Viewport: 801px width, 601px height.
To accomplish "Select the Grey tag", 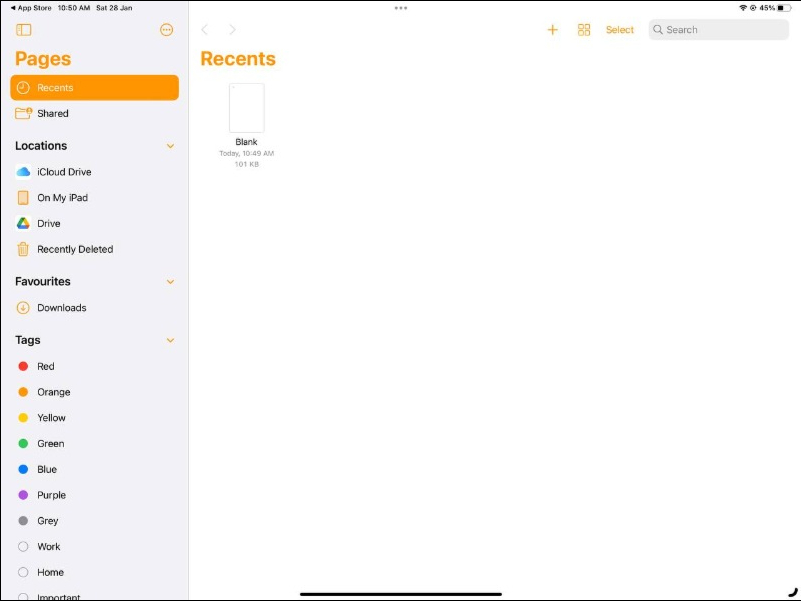I will click(95, 521).
